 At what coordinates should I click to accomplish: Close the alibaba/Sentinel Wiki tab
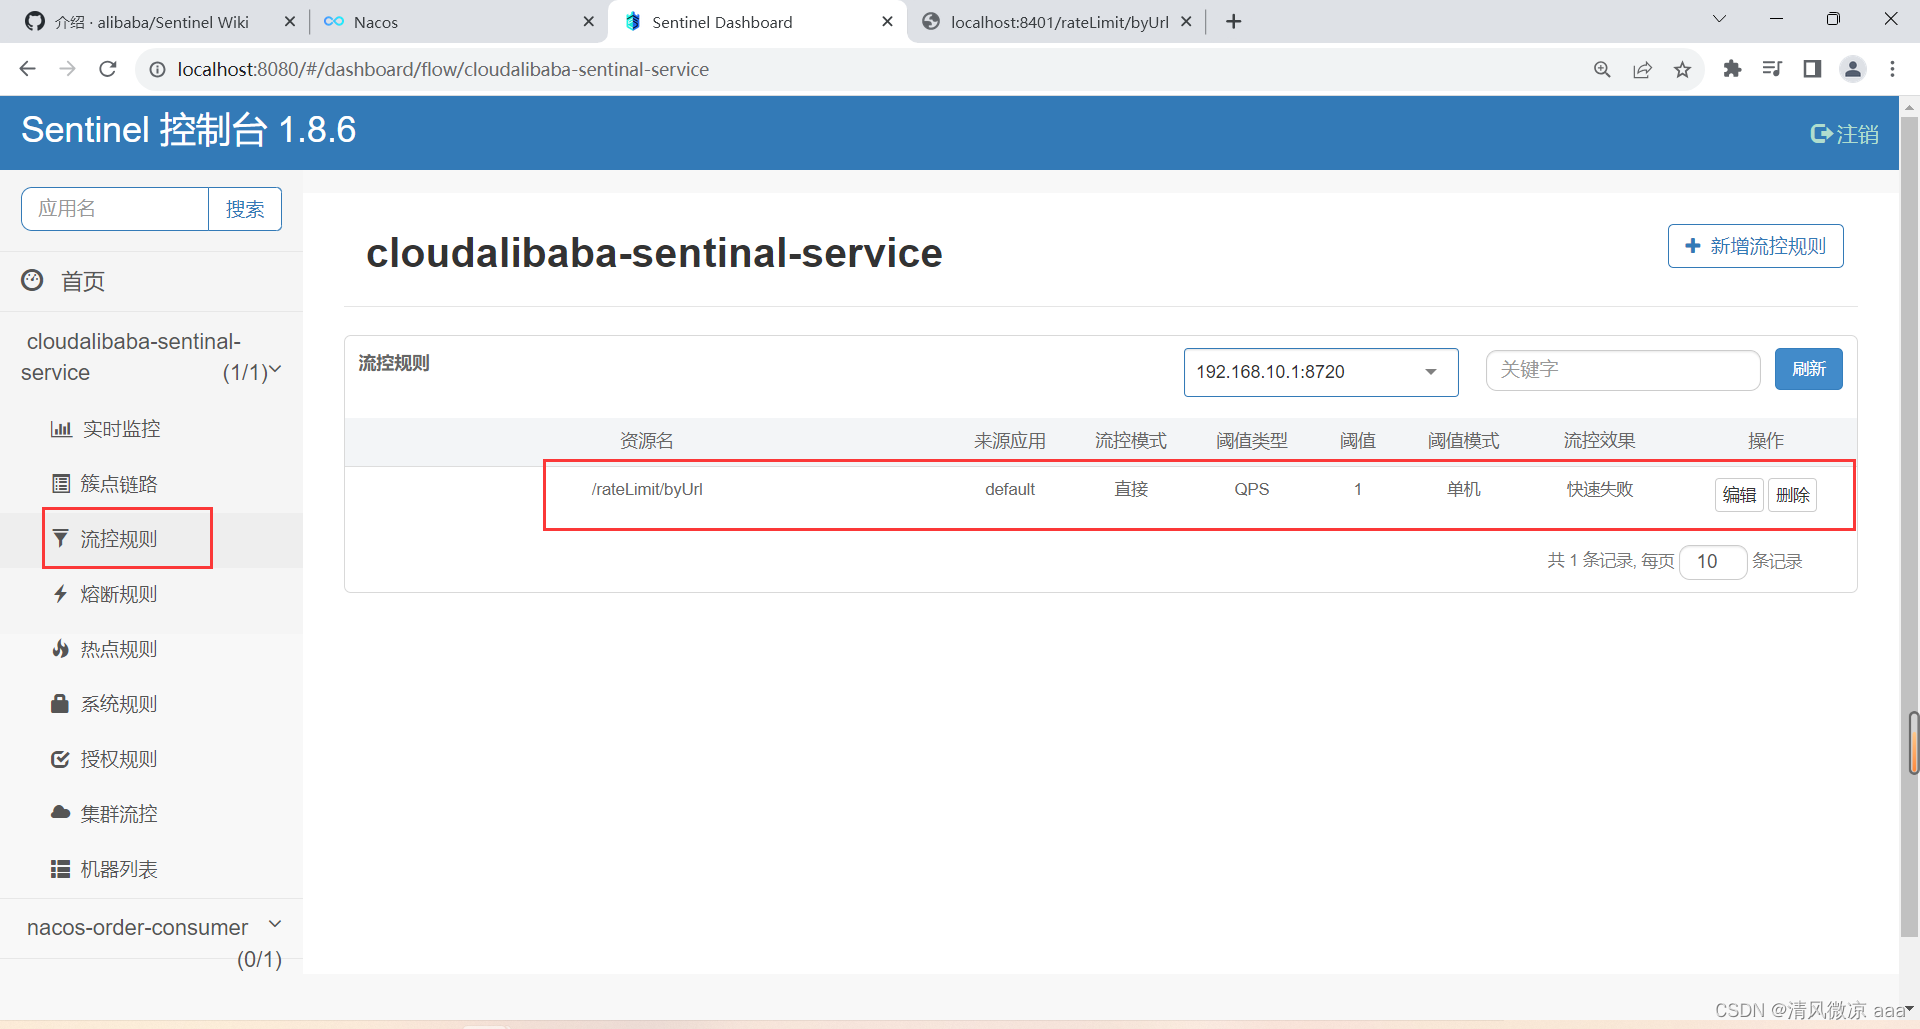290,21
